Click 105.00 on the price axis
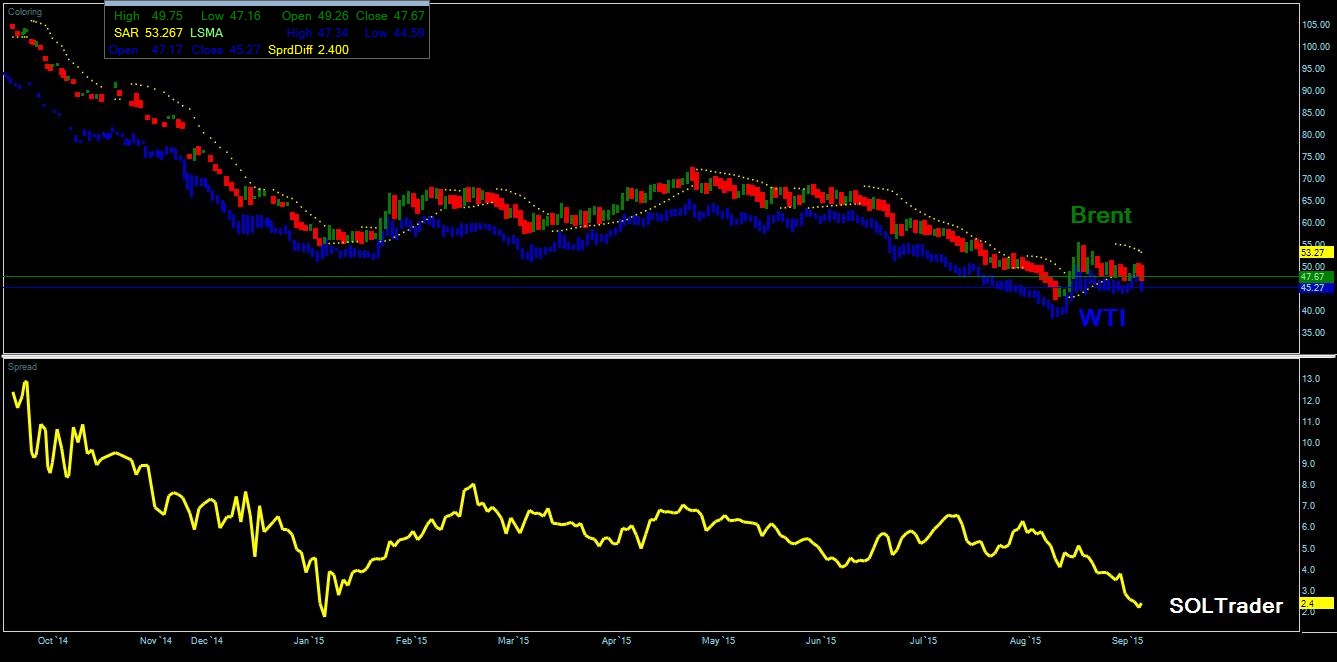The image size is (1337, 662). (x=1315, y=24)
